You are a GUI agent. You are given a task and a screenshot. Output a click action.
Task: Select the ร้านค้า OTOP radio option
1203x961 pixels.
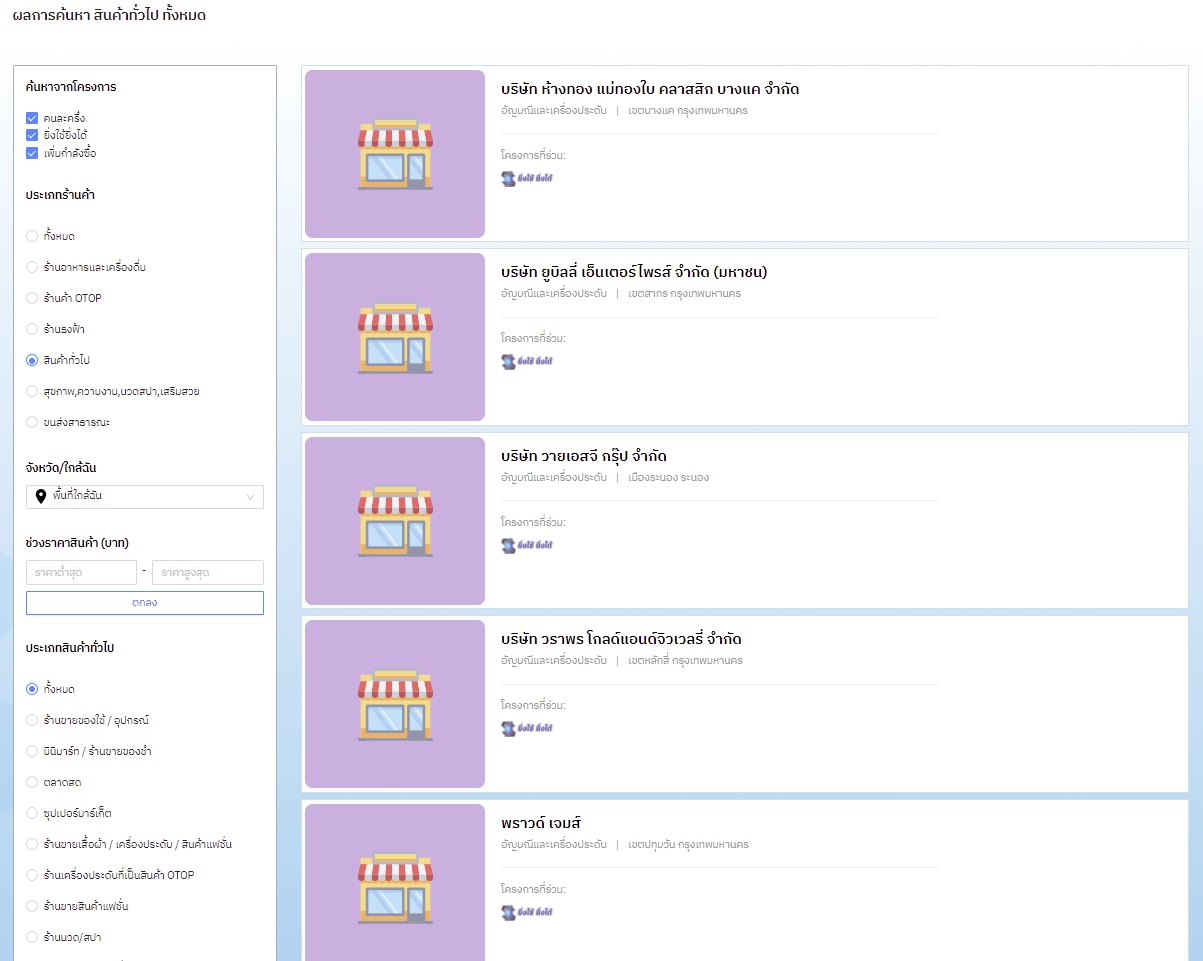[32, 298]
